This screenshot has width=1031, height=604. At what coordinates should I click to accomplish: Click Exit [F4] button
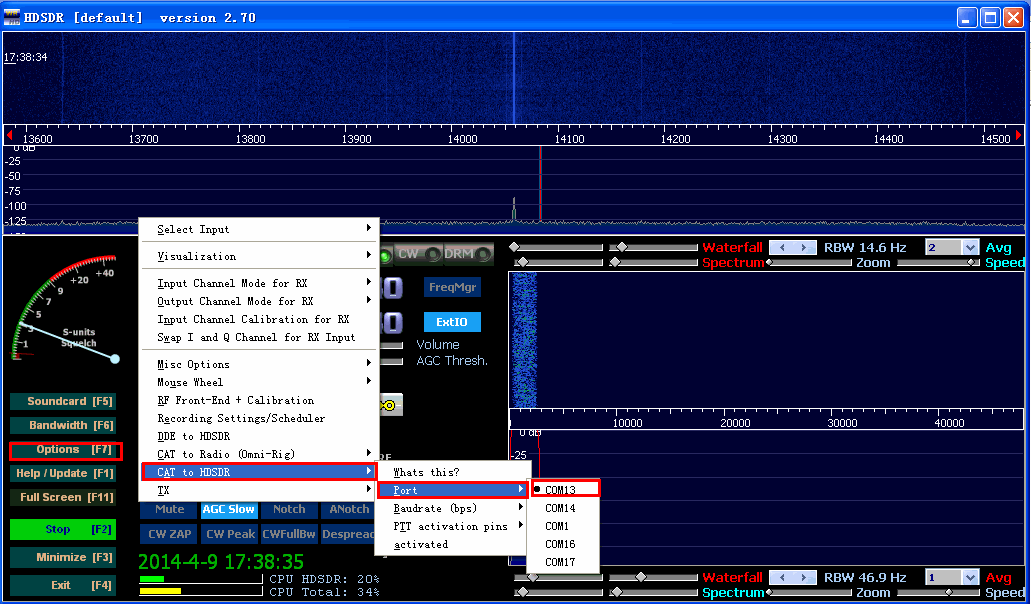point(63,585)
